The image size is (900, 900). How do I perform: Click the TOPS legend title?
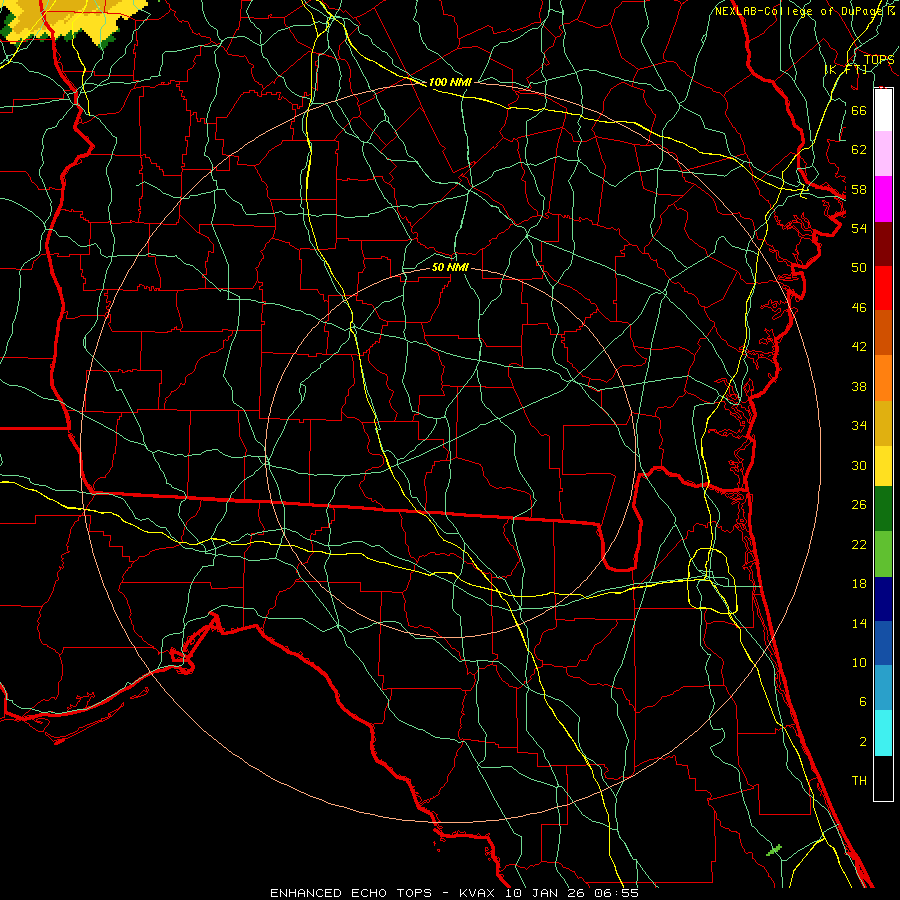tap(879, 59)
